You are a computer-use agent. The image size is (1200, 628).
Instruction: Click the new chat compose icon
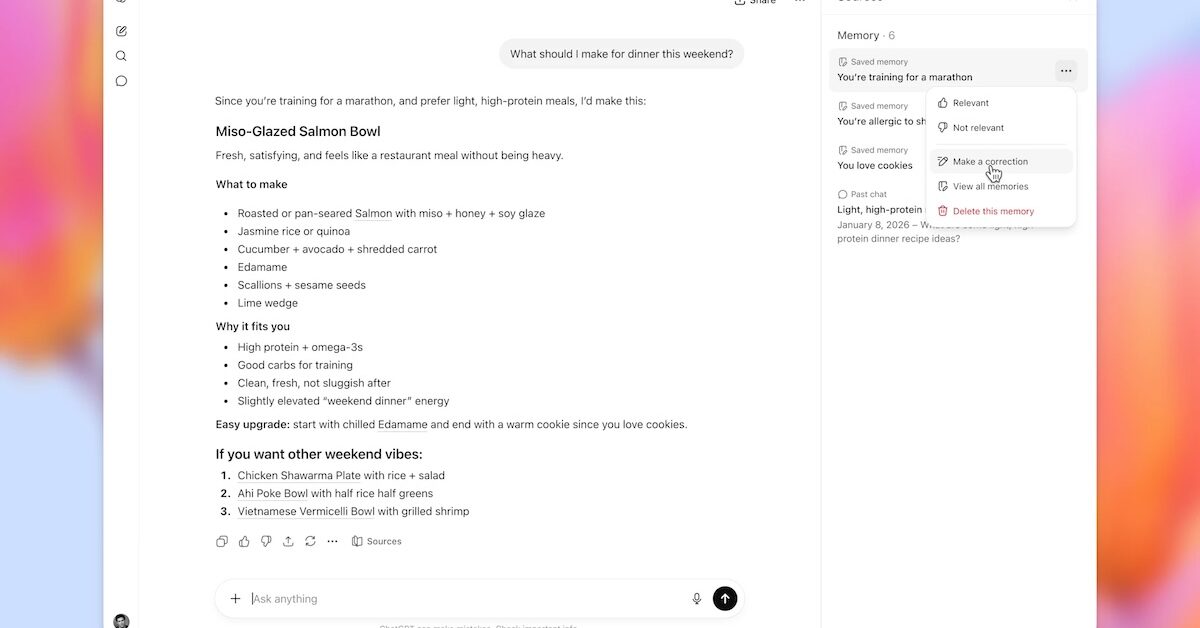tap(121, 31)
